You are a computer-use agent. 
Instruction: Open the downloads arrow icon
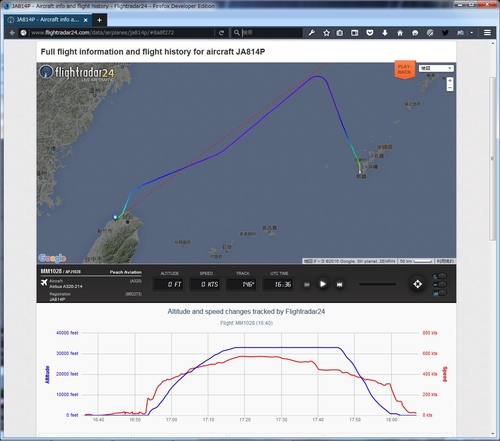[x=385, y=33]
